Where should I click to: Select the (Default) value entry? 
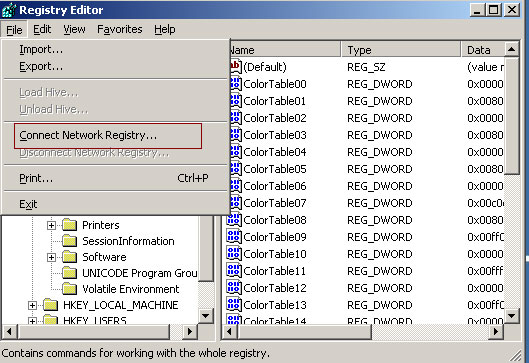tap(265, 67)
